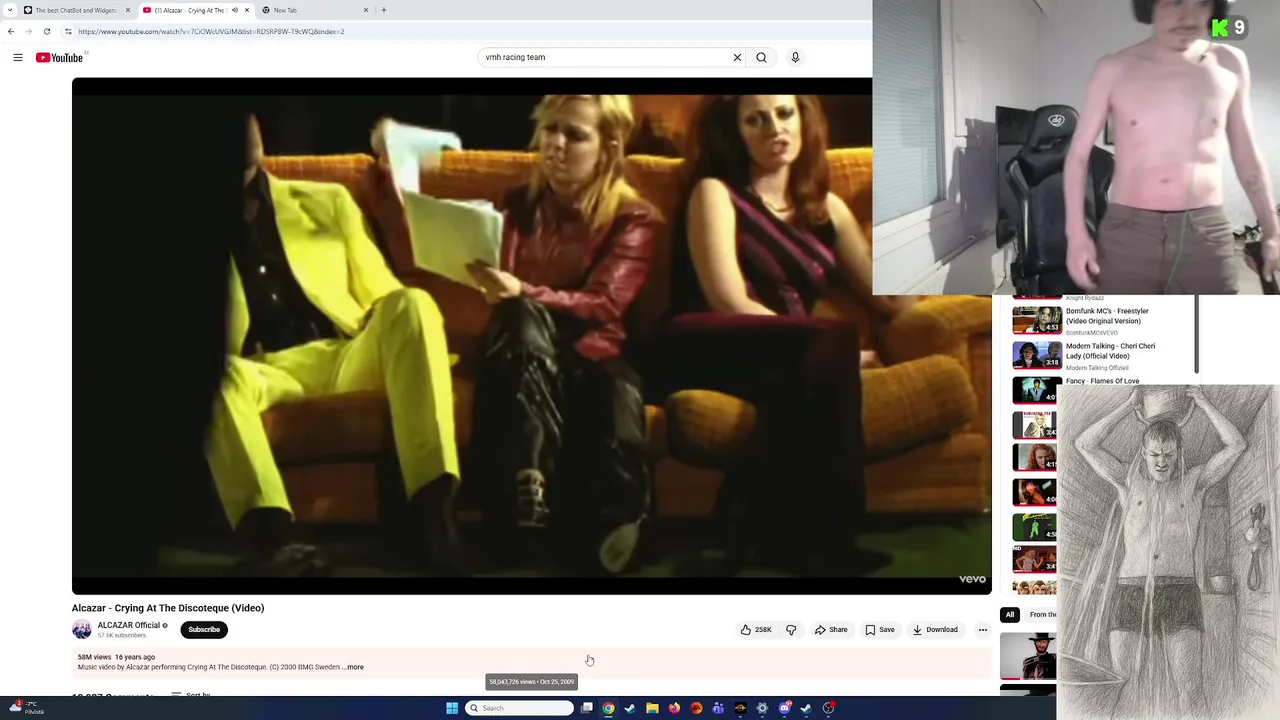1280x720 pixels.
Task: Start voice search with the microphone icon
Action: [795, 57]
